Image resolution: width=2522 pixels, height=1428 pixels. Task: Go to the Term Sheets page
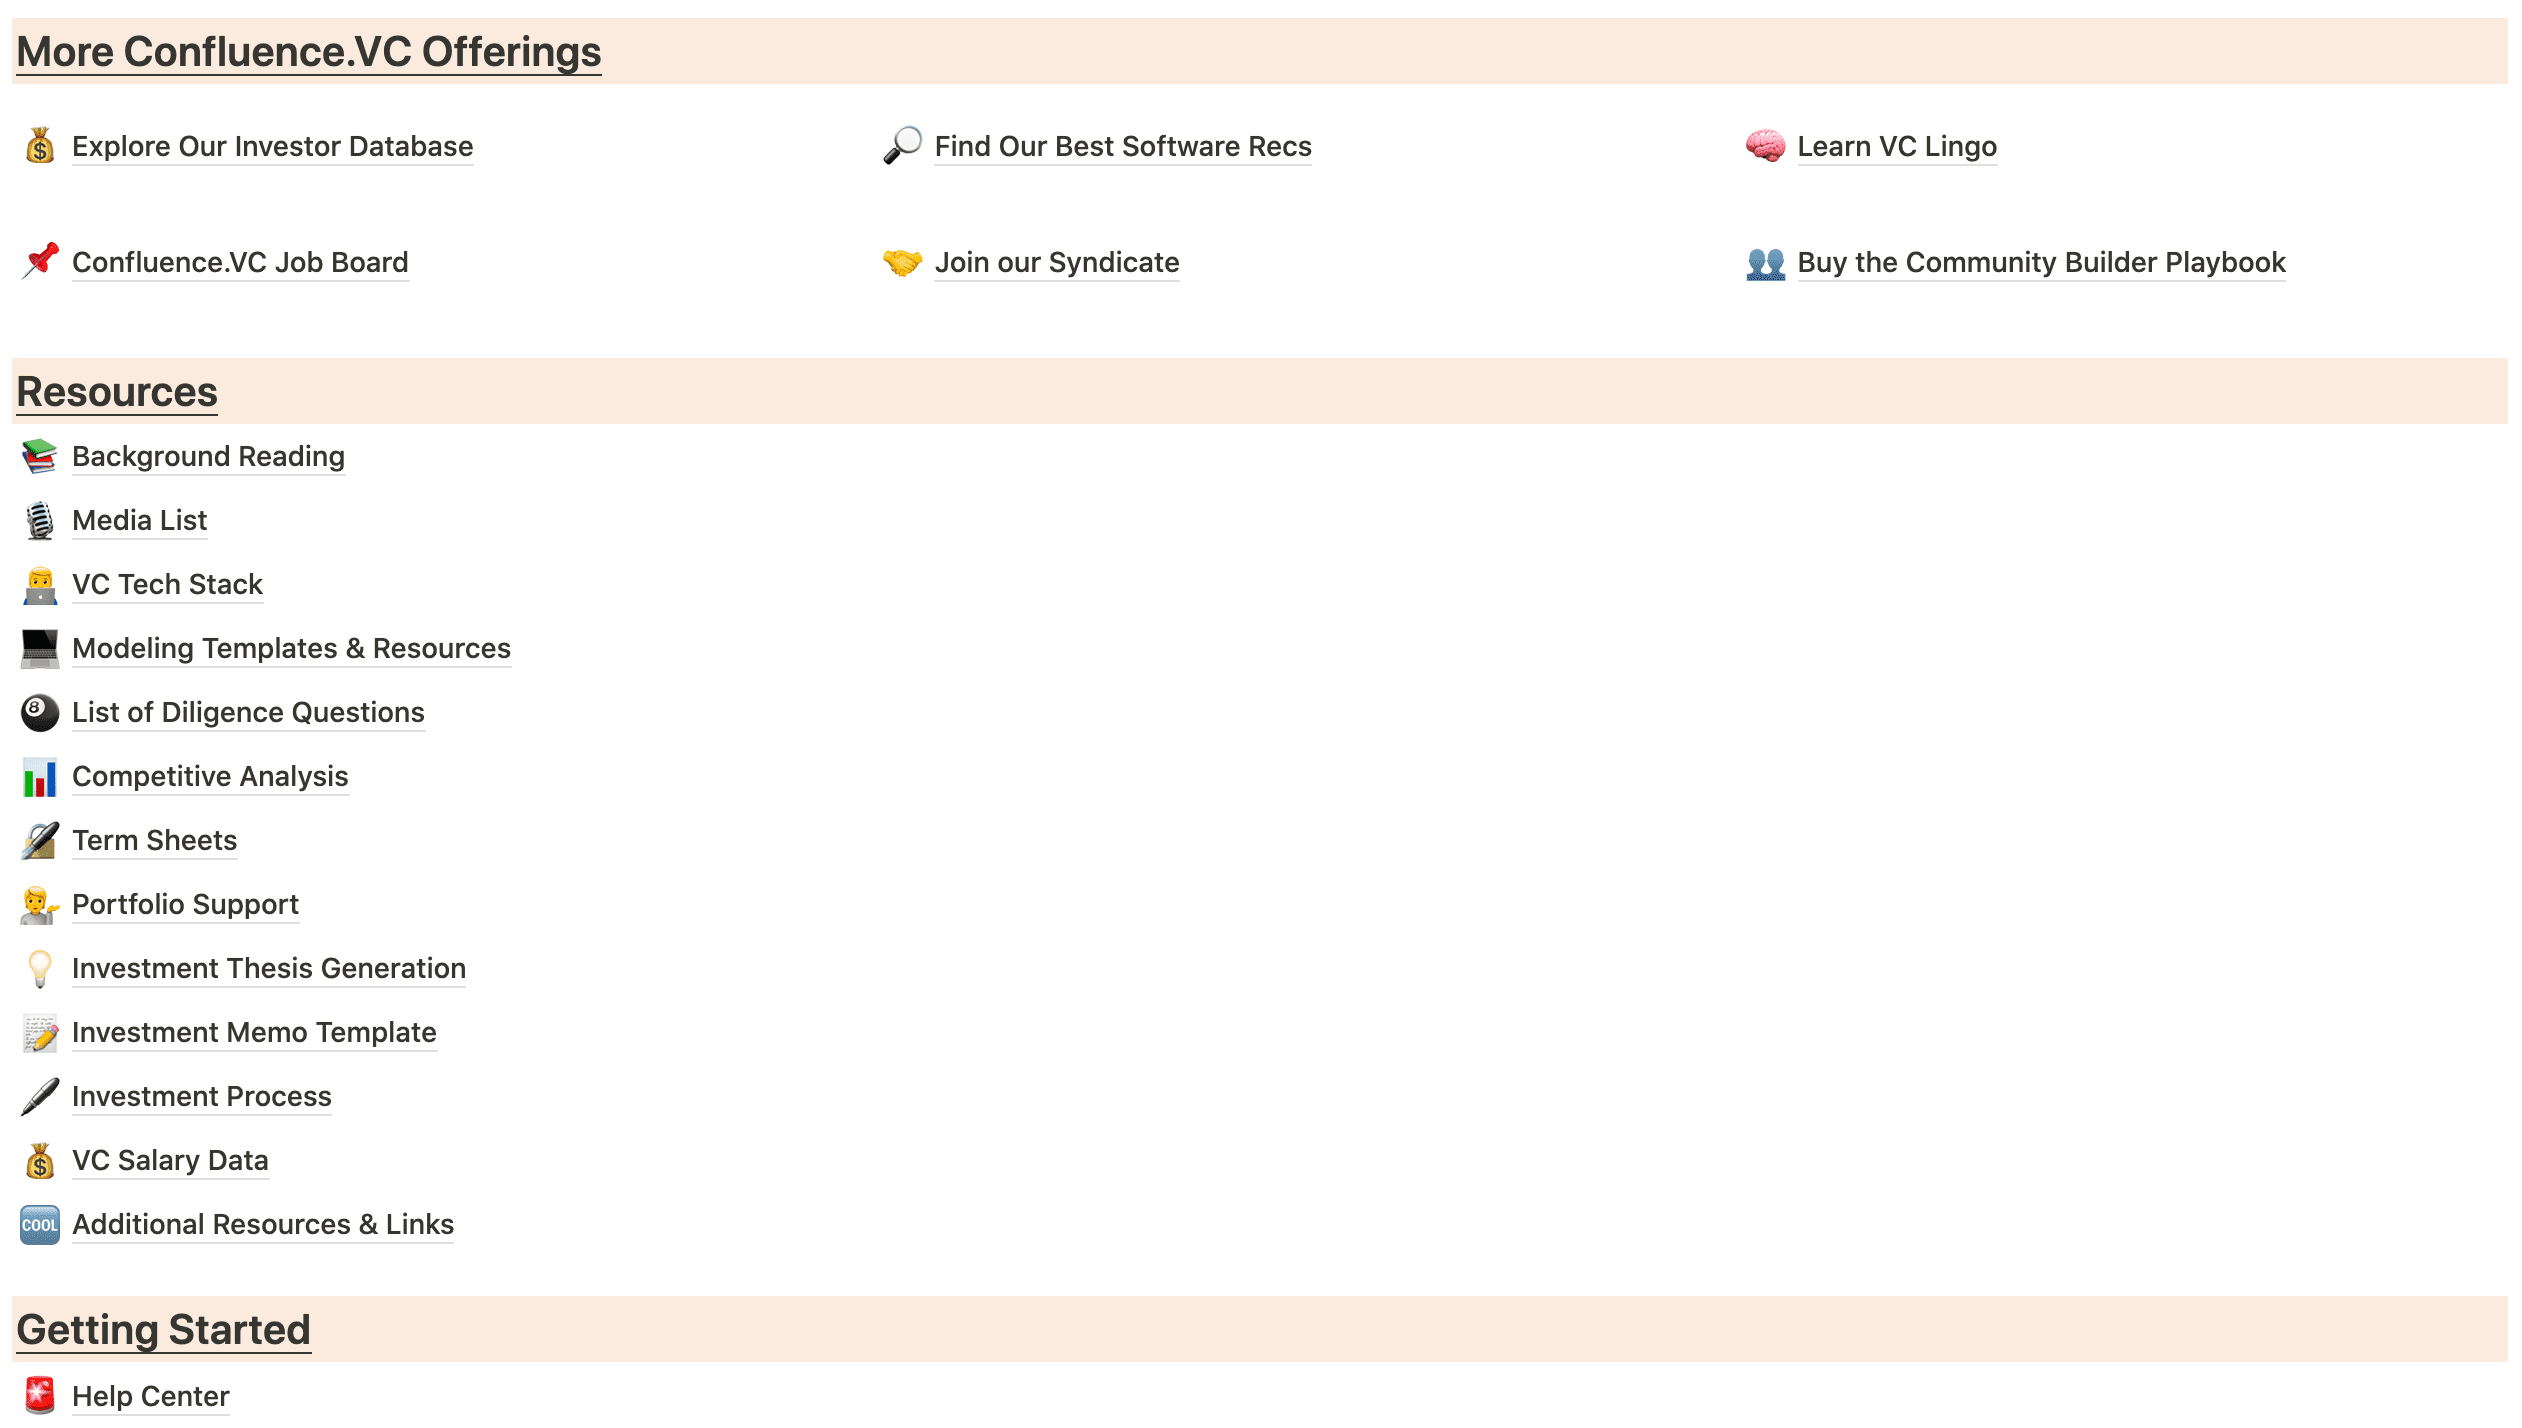coord(154,840)
